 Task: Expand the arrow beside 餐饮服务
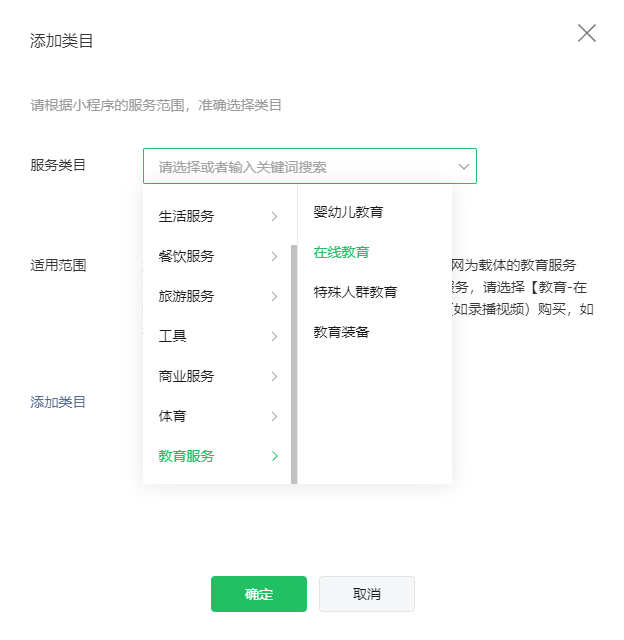274,256
